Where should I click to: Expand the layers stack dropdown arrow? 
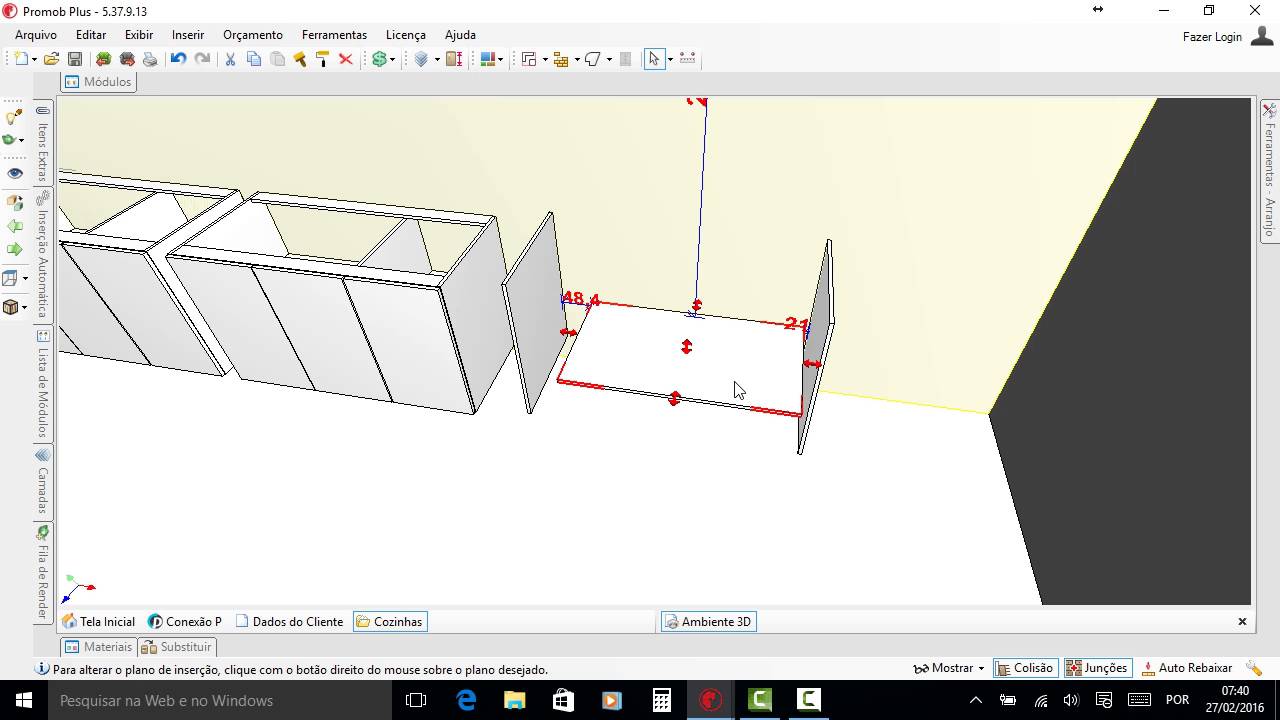[x=437, y=60]
